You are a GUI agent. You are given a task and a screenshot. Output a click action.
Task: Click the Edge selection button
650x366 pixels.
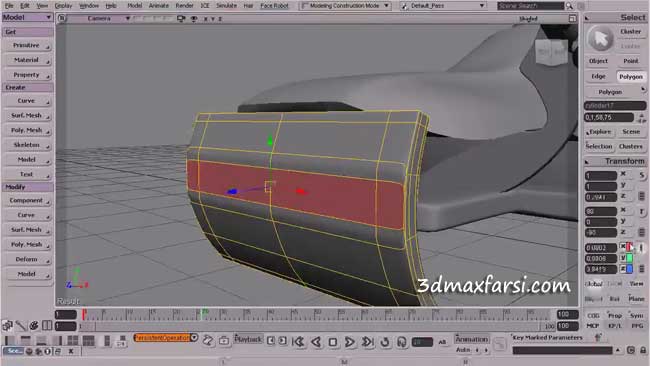coord(598,76)
